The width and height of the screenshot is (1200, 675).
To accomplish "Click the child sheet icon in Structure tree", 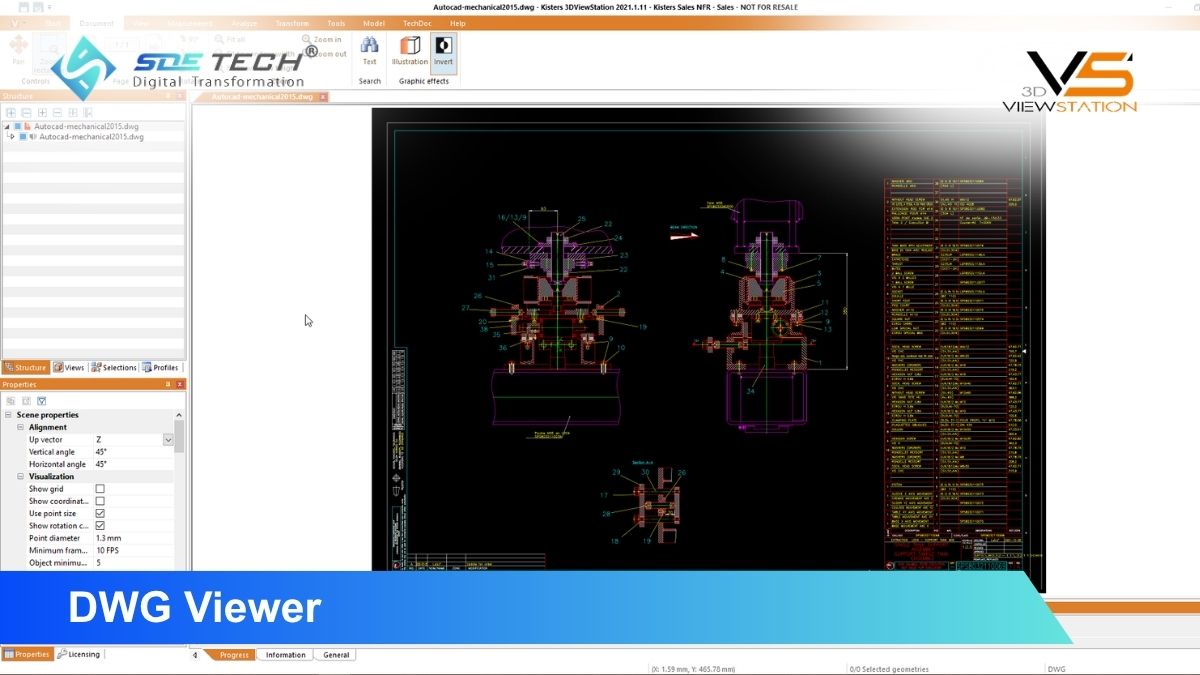I will tap(33, 137).
